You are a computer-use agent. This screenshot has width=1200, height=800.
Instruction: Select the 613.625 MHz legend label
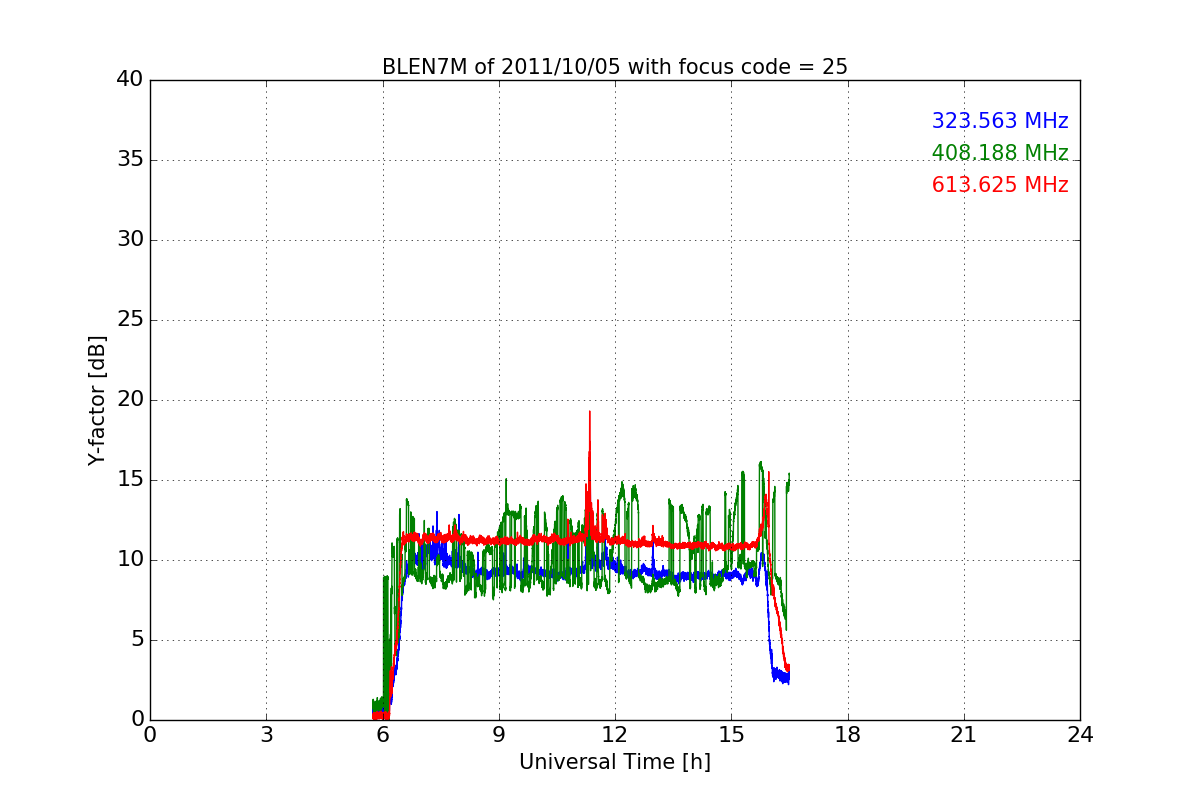tap(1000, 185)
